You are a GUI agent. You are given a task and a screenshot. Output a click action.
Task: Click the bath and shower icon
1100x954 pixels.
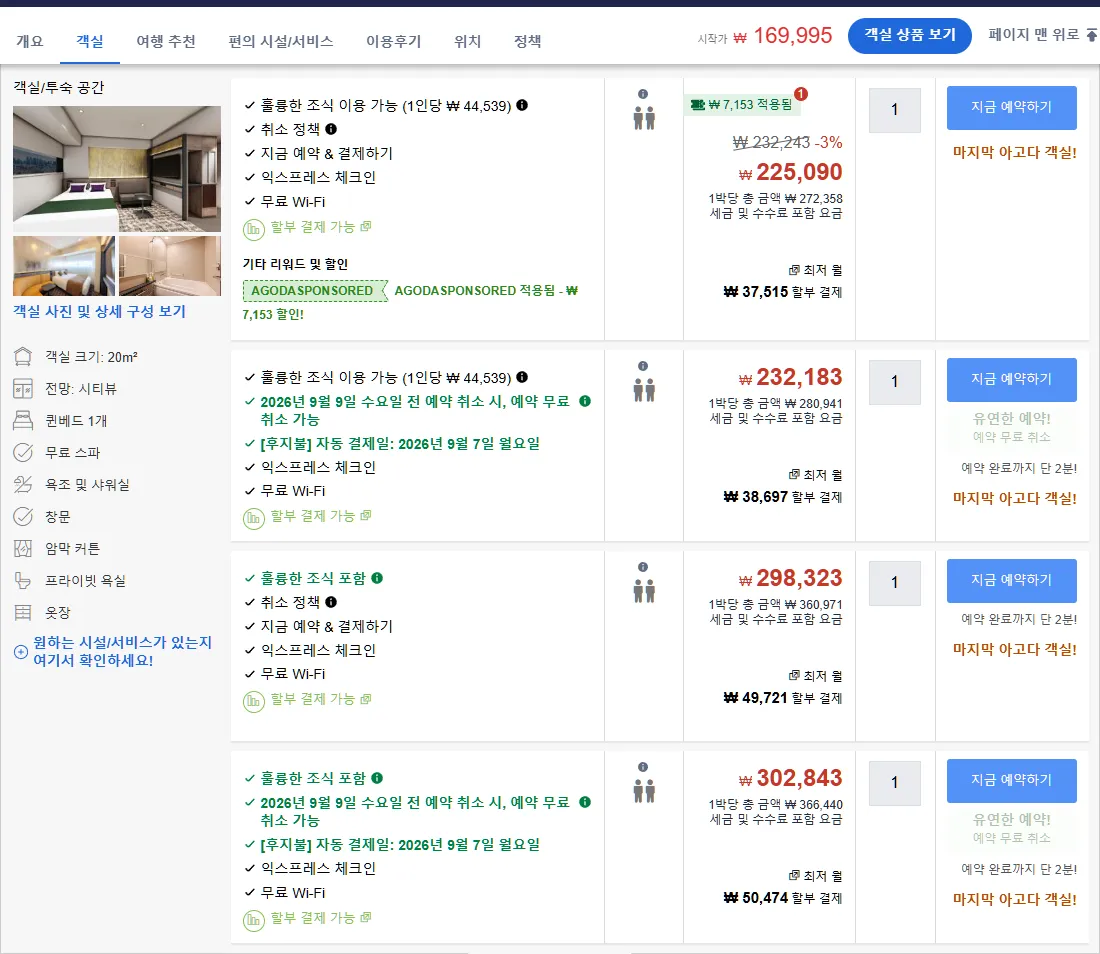(x=23, y=484)
